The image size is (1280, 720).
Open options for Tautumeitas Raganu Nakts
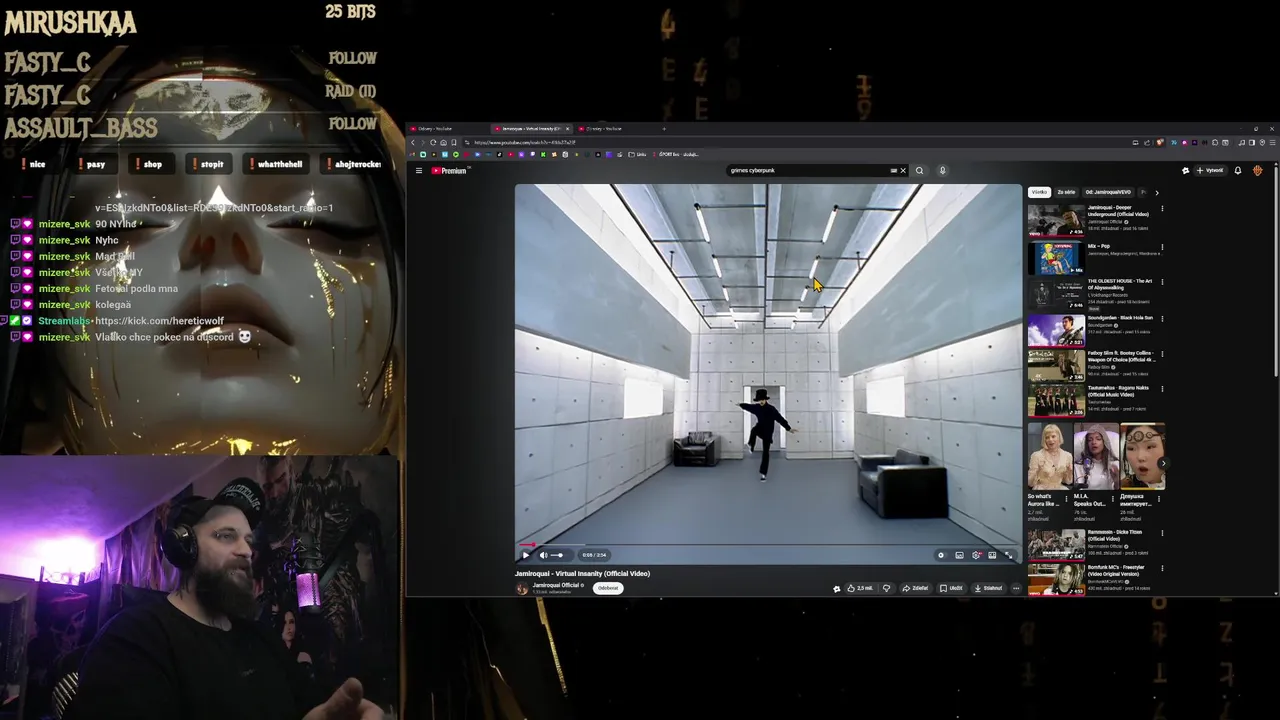pyautogui.click(x=1162, y=390)
